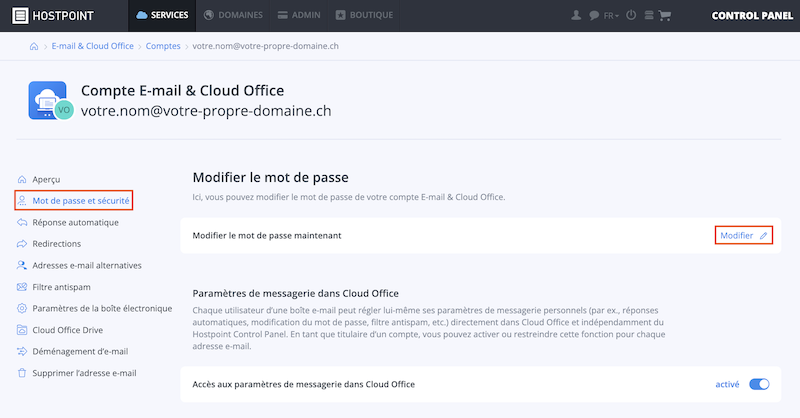Open Filtre antispam settings
The height and width of the screenshot is (418, 800).
click(61, 287)
